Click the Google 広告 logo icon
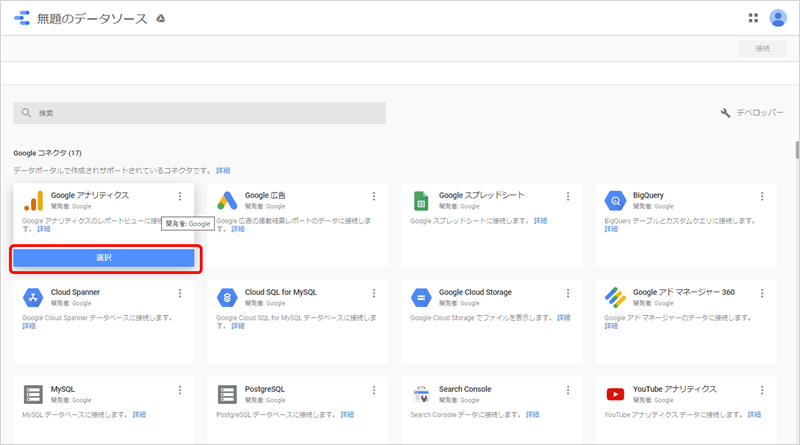Viewport: 800px width, 445px height. (x=227, y=201)
